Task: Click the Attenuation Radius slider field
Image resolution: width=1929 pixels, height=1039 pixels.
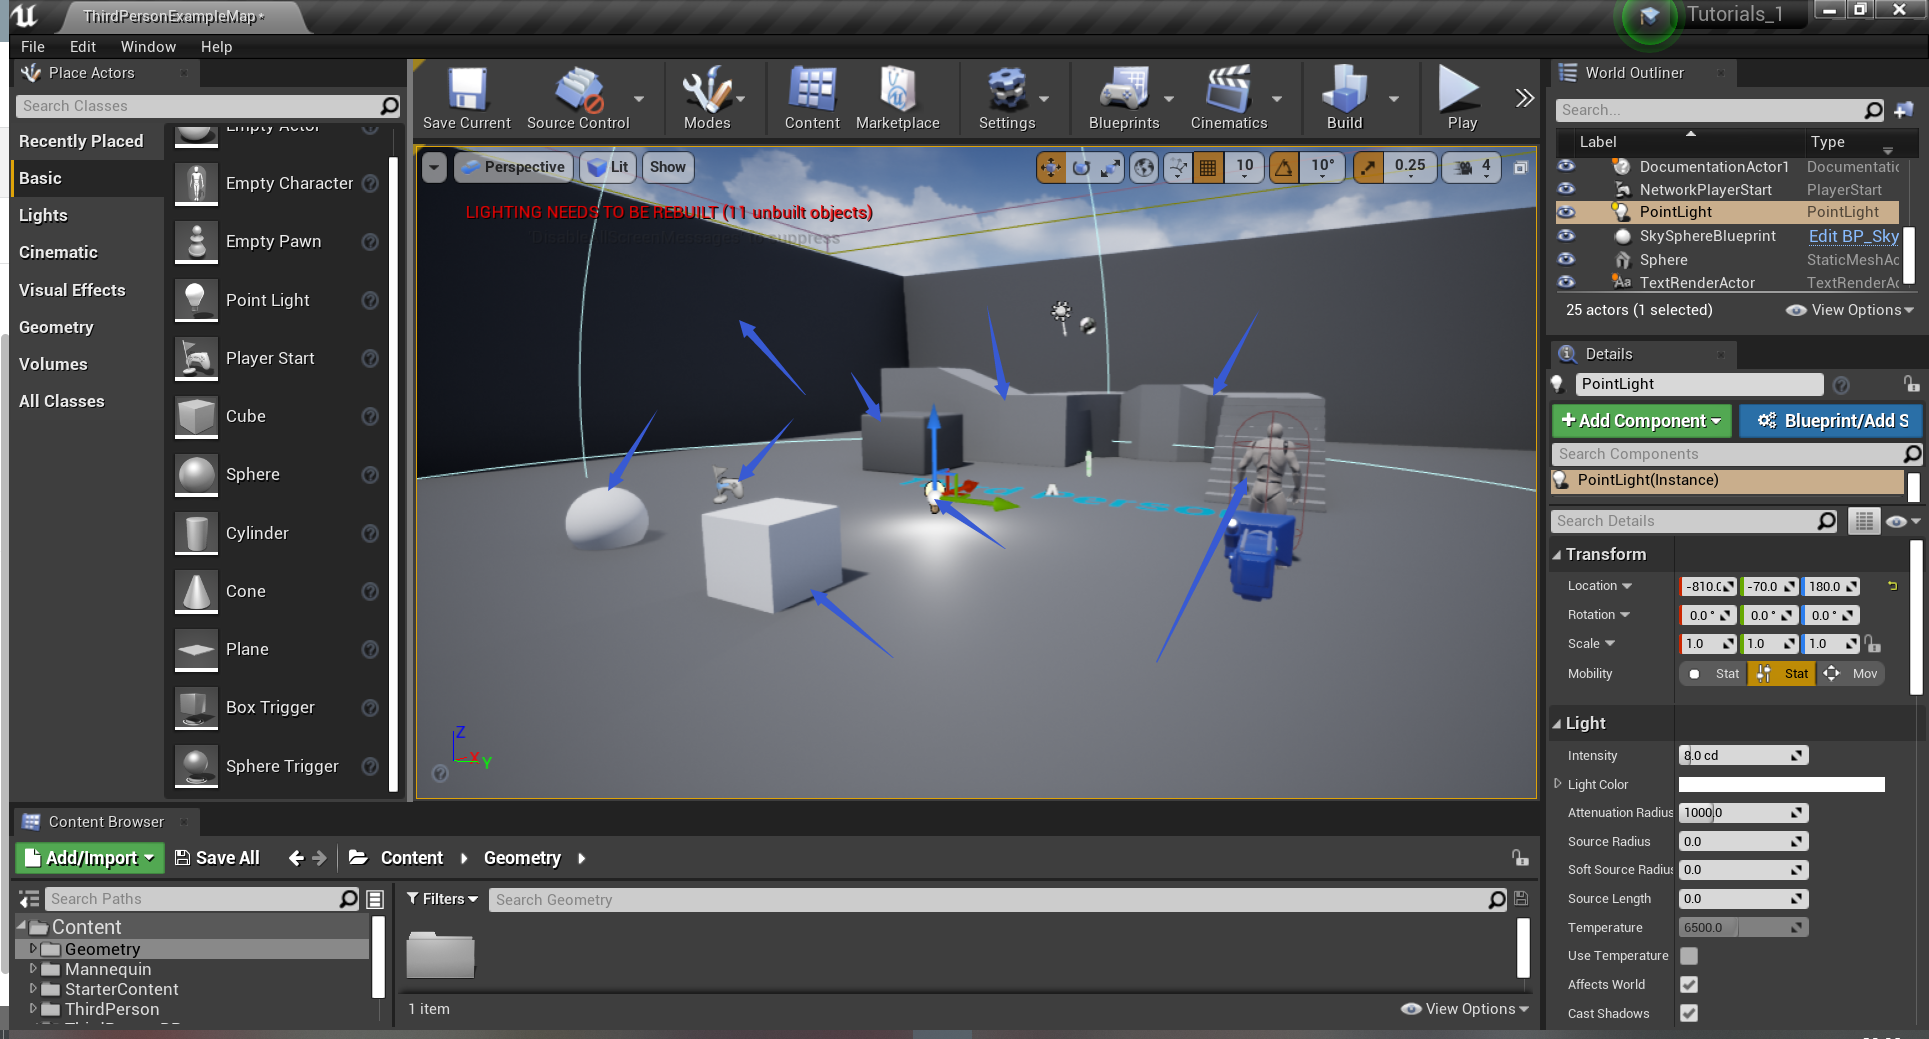Action: click(x=1743, y=813)
